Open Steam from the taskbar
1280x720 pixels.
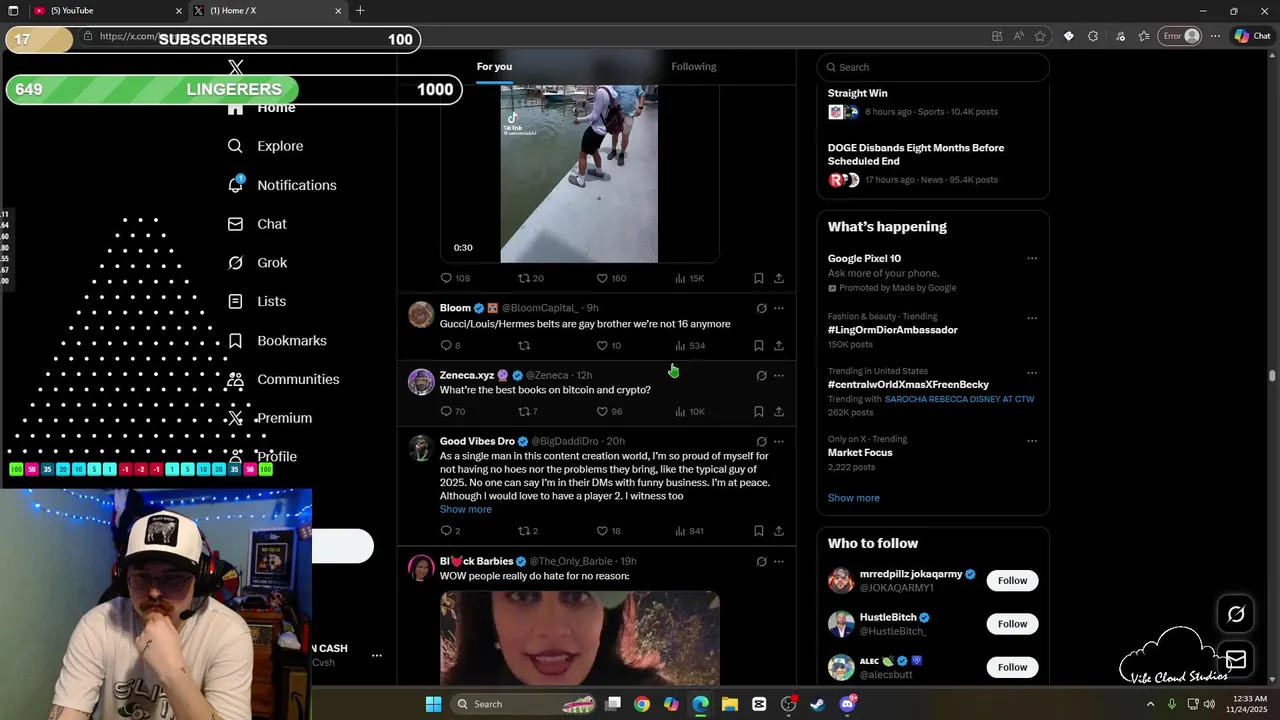coord(817,704)
